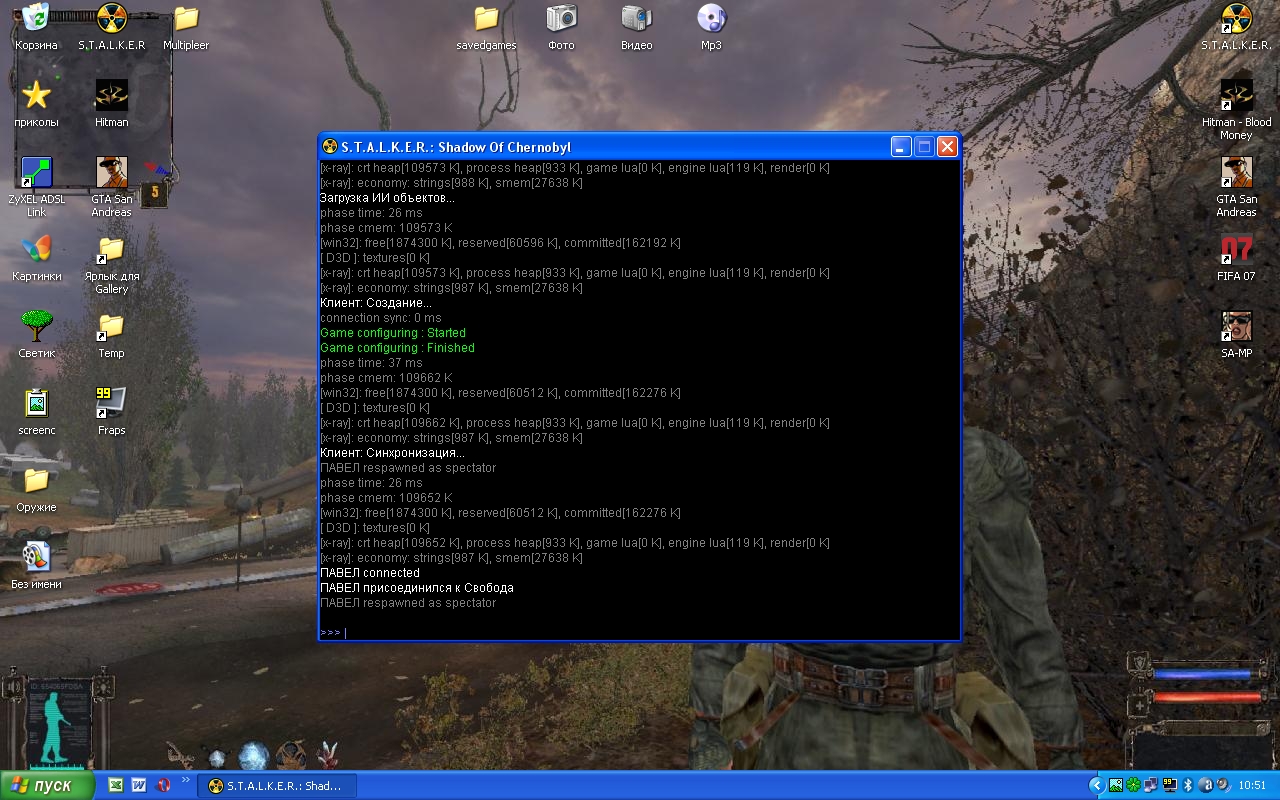Show hidden tray icons with the arrow
Viewport: 1280px width, 800px height.
(x=1097, y=785)
